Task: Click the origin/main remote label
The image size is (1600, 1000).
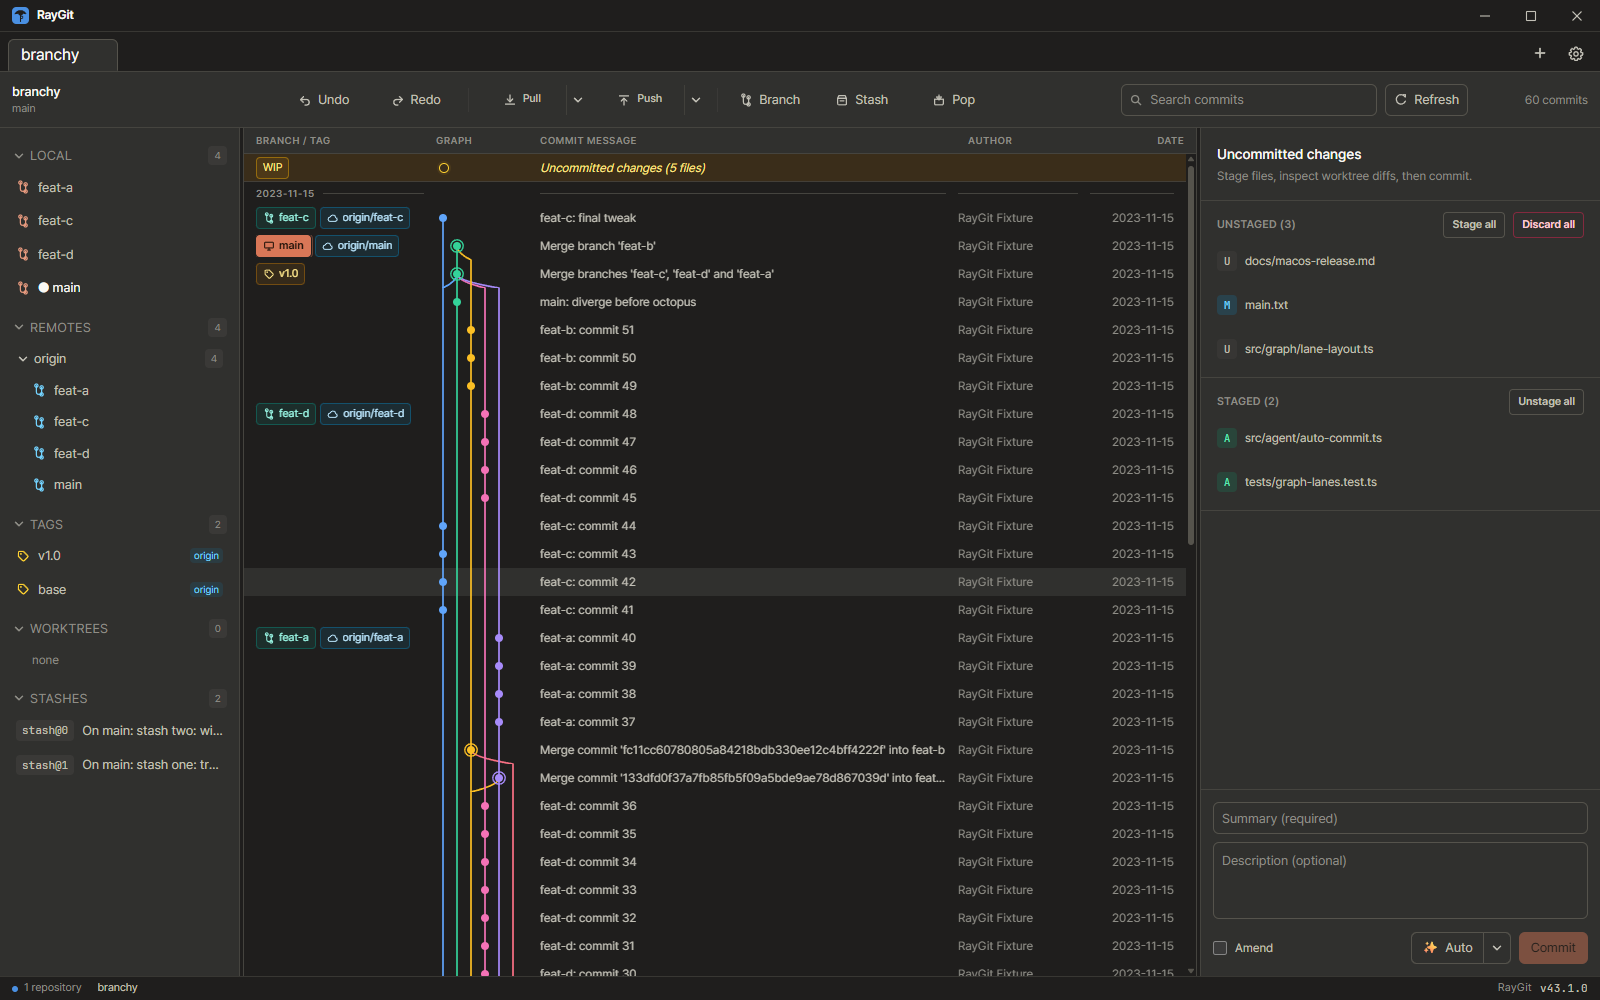Action: (x=357, y=246)
